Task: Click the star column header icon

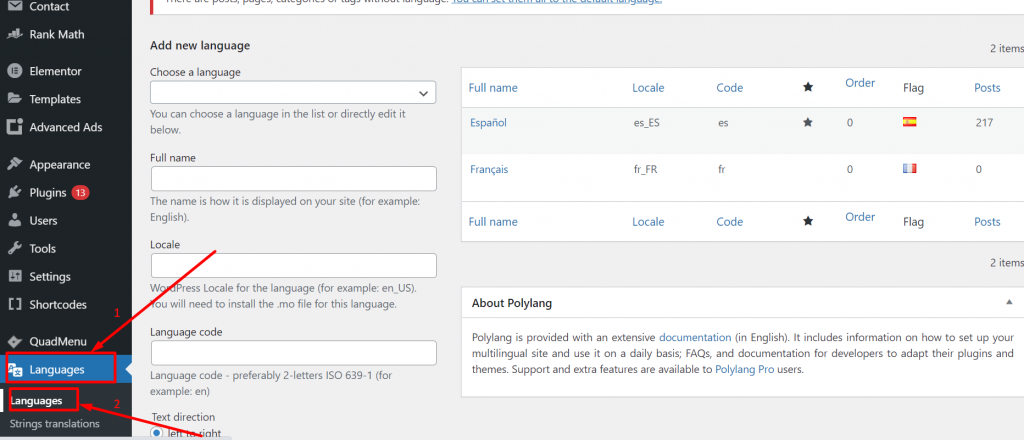Action: coord(808,87)
